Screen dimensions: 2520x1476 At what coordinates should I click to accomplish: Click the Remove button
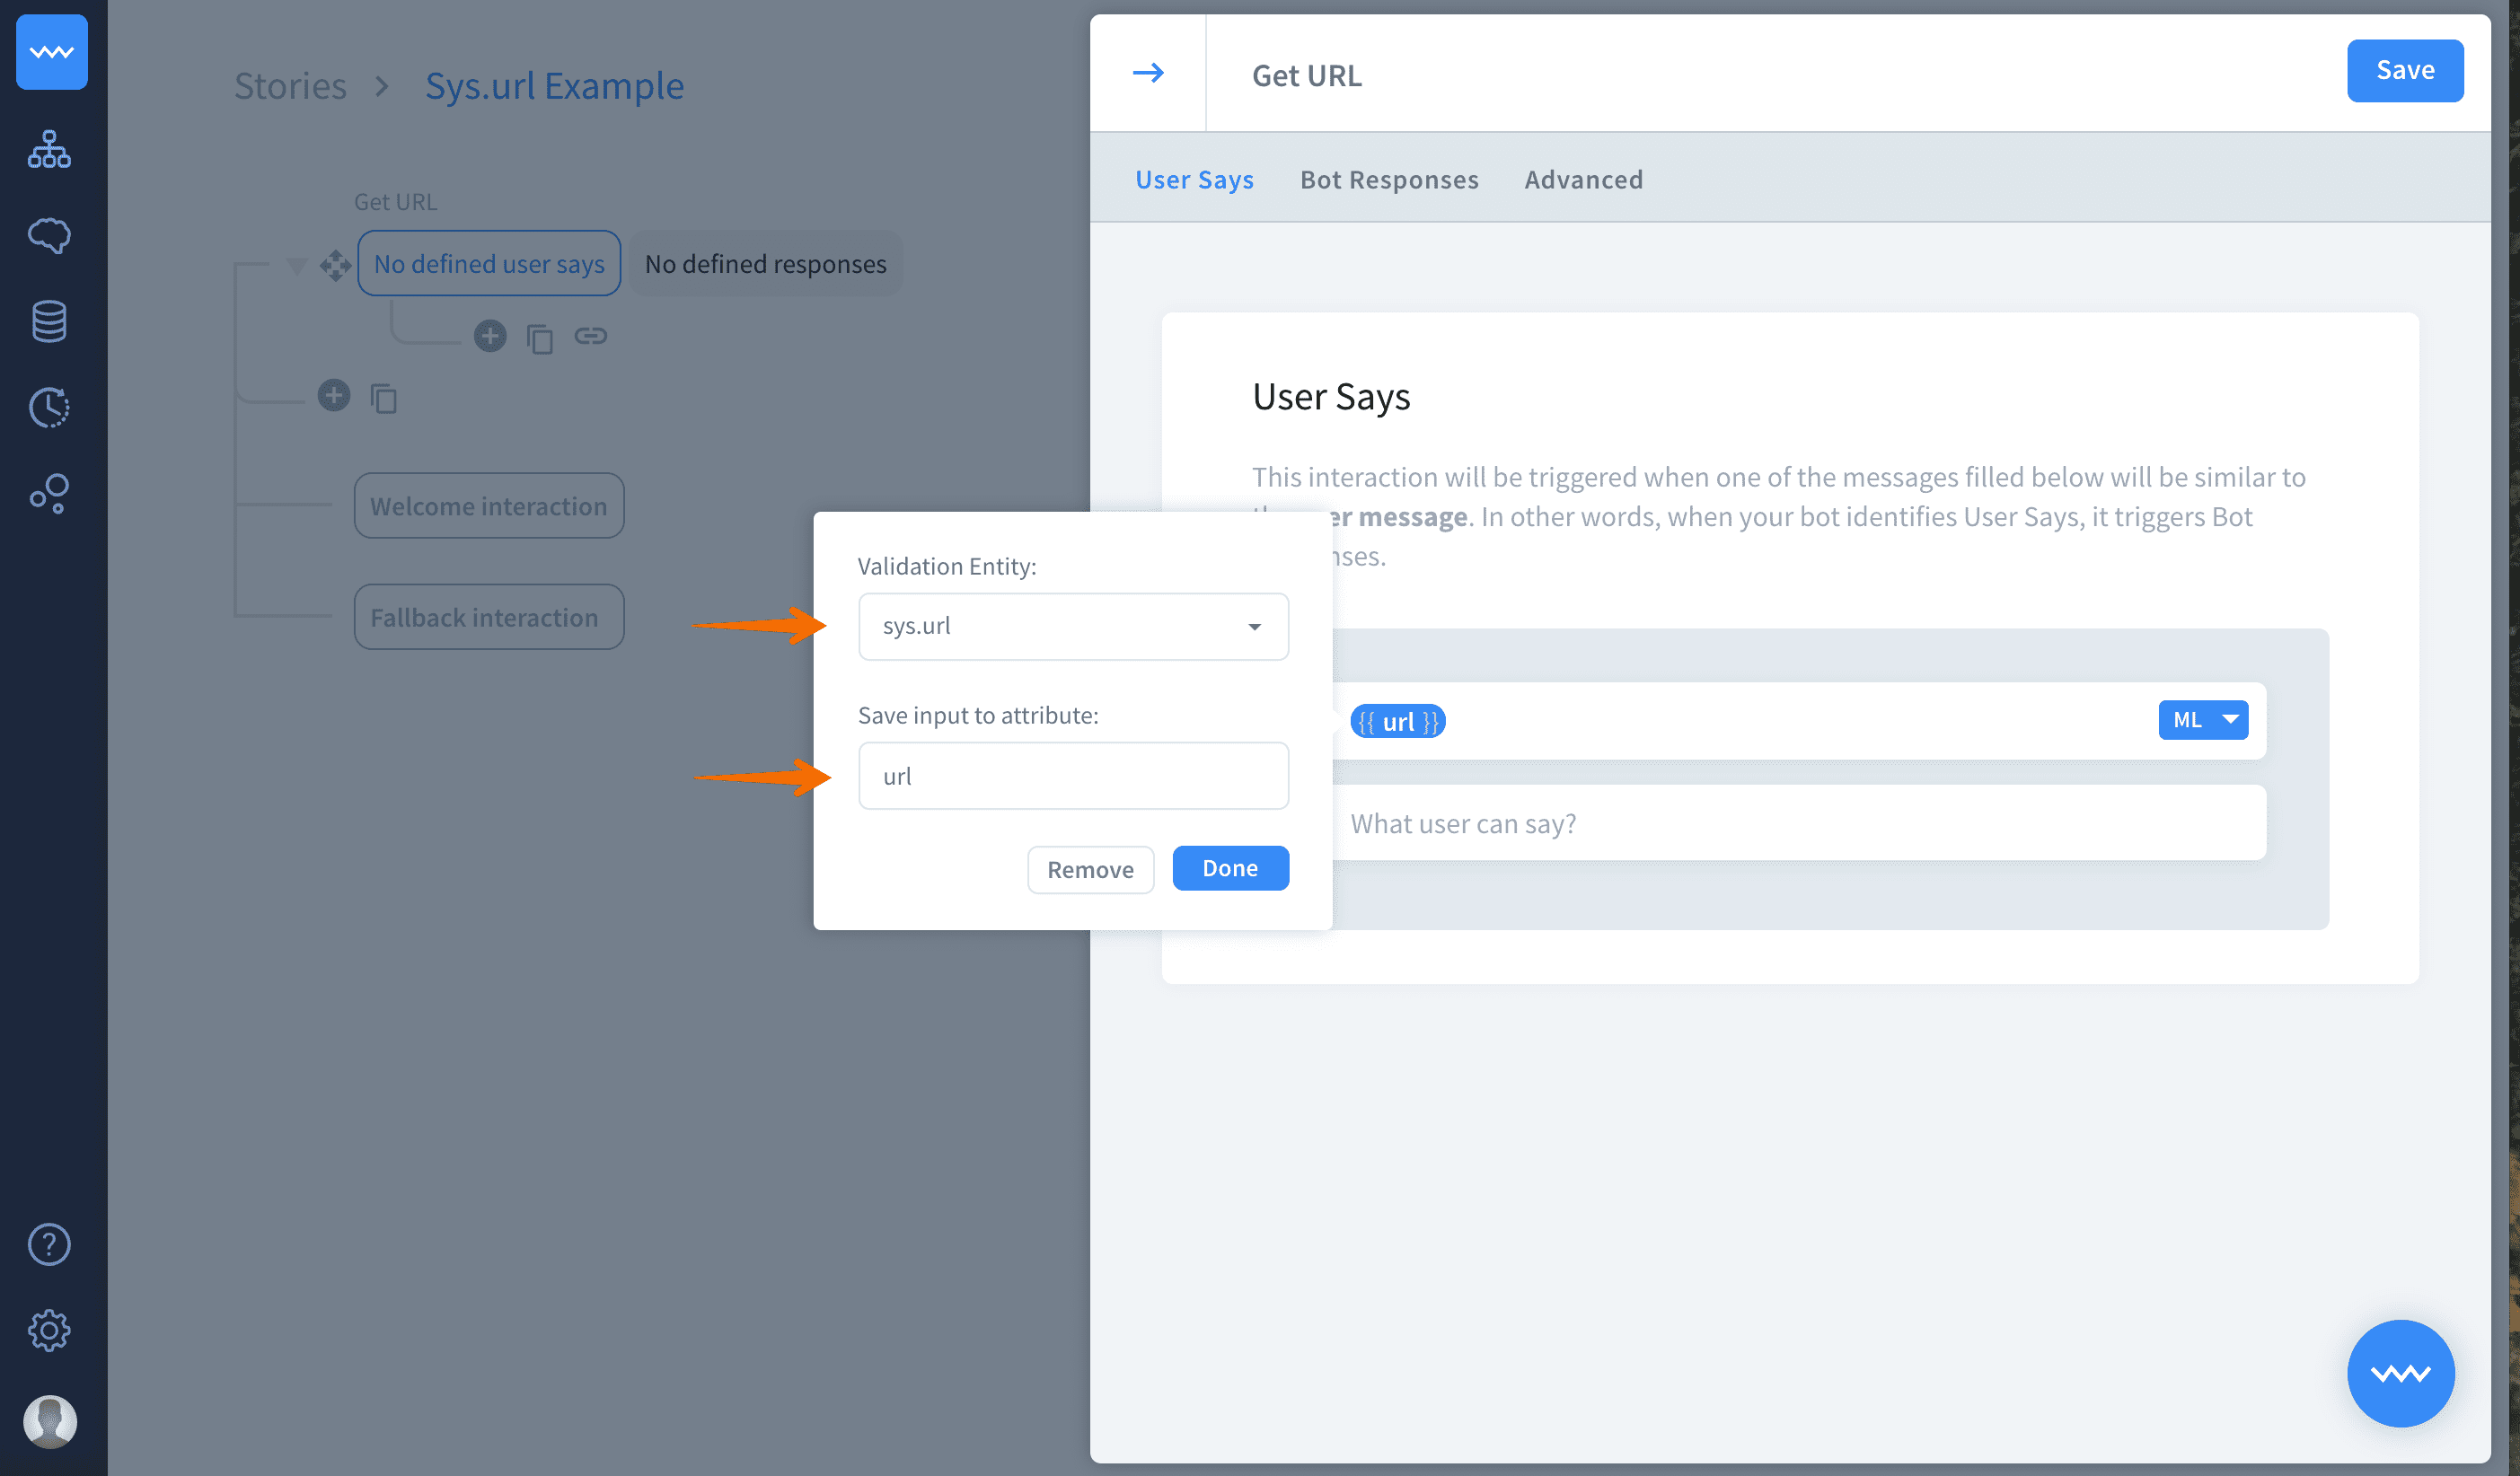1090,869
